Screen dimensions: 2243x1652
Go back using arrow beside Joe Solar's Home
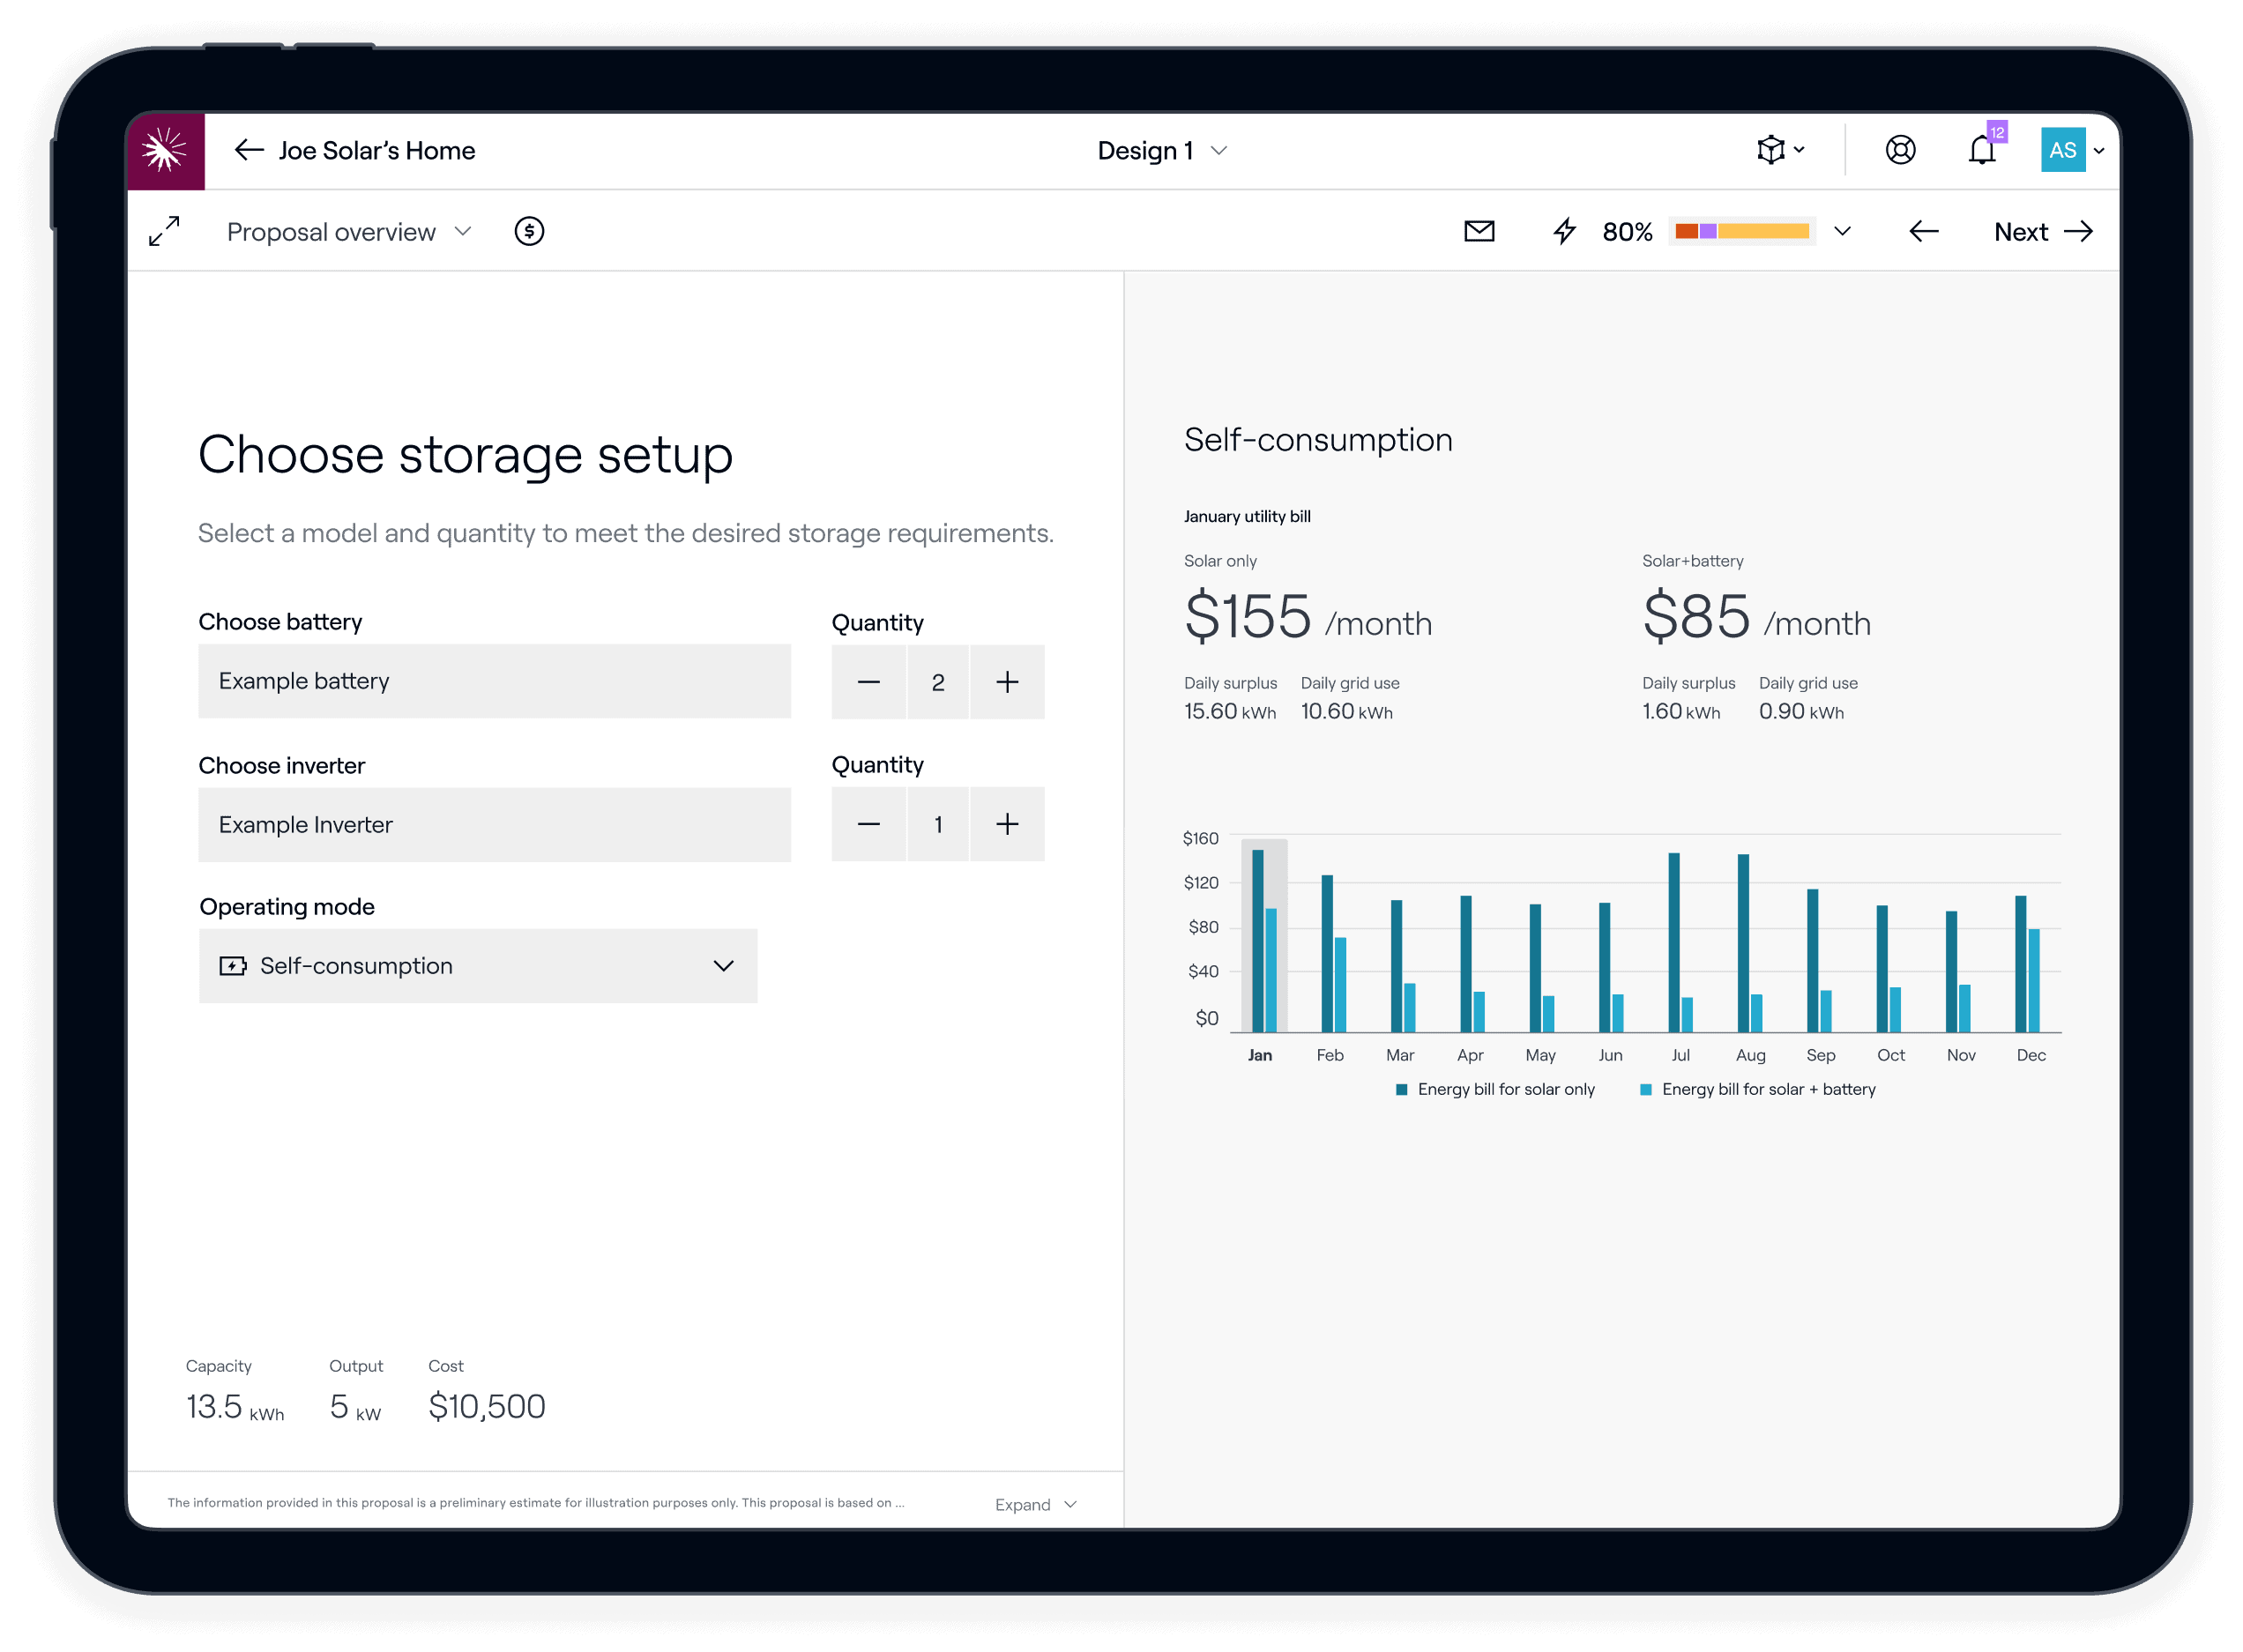click(x=248, y=151)
